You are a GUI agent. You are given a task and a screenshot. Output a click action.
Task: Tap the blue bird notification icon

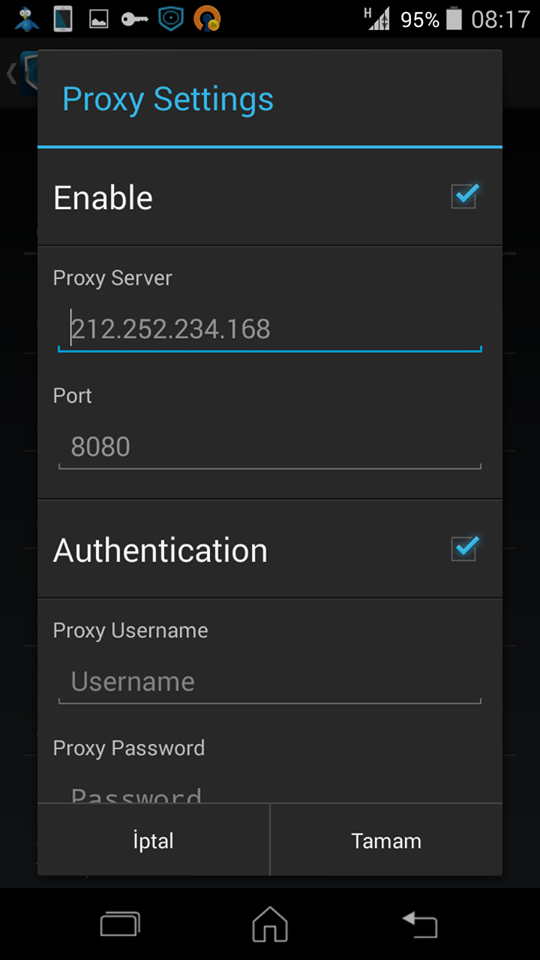[x=26, y=19]
